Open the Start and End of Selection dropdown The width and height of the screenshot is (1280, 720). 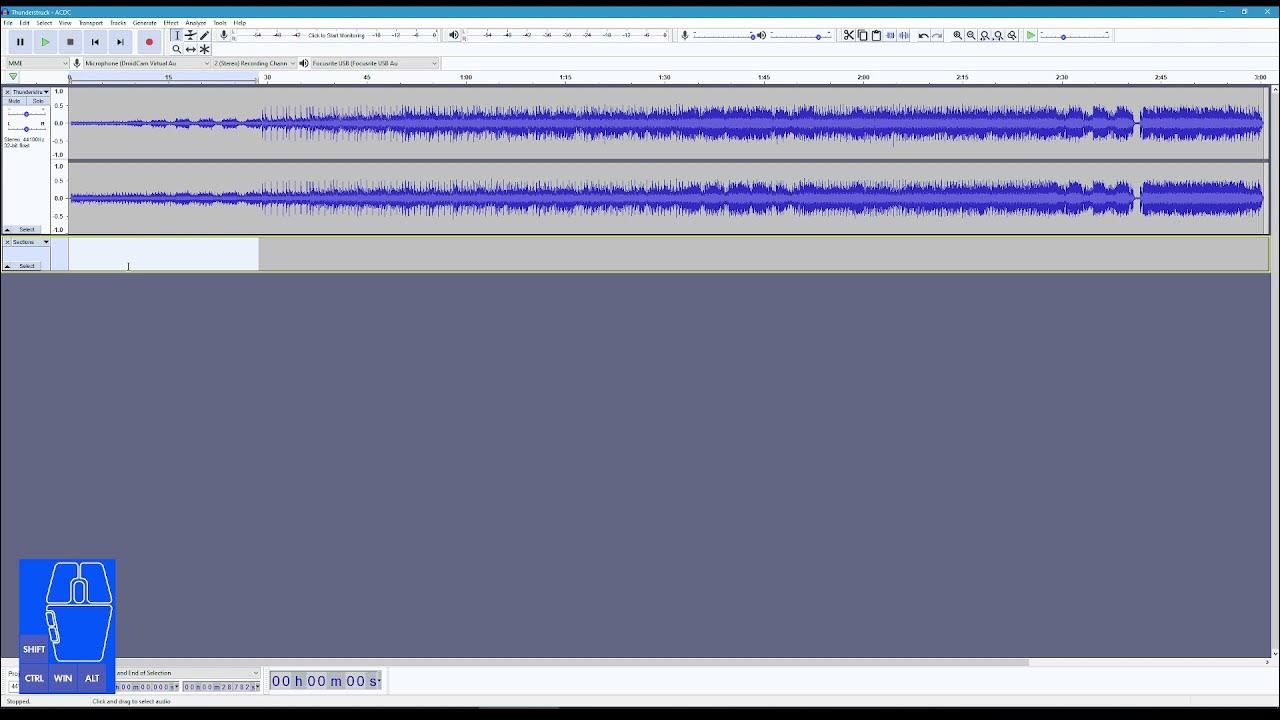coord(185,673)
